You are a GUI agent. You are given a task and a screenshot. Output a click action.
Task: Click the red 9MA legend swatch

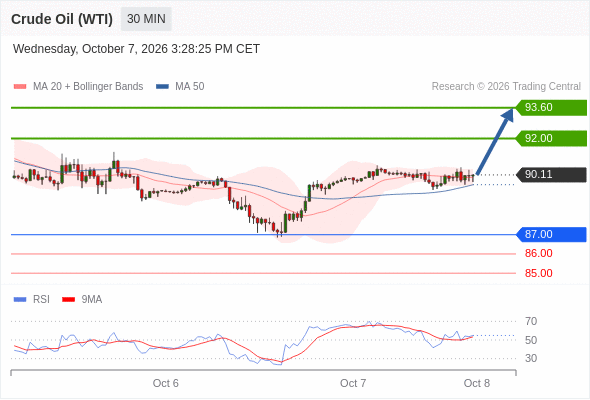68,300
